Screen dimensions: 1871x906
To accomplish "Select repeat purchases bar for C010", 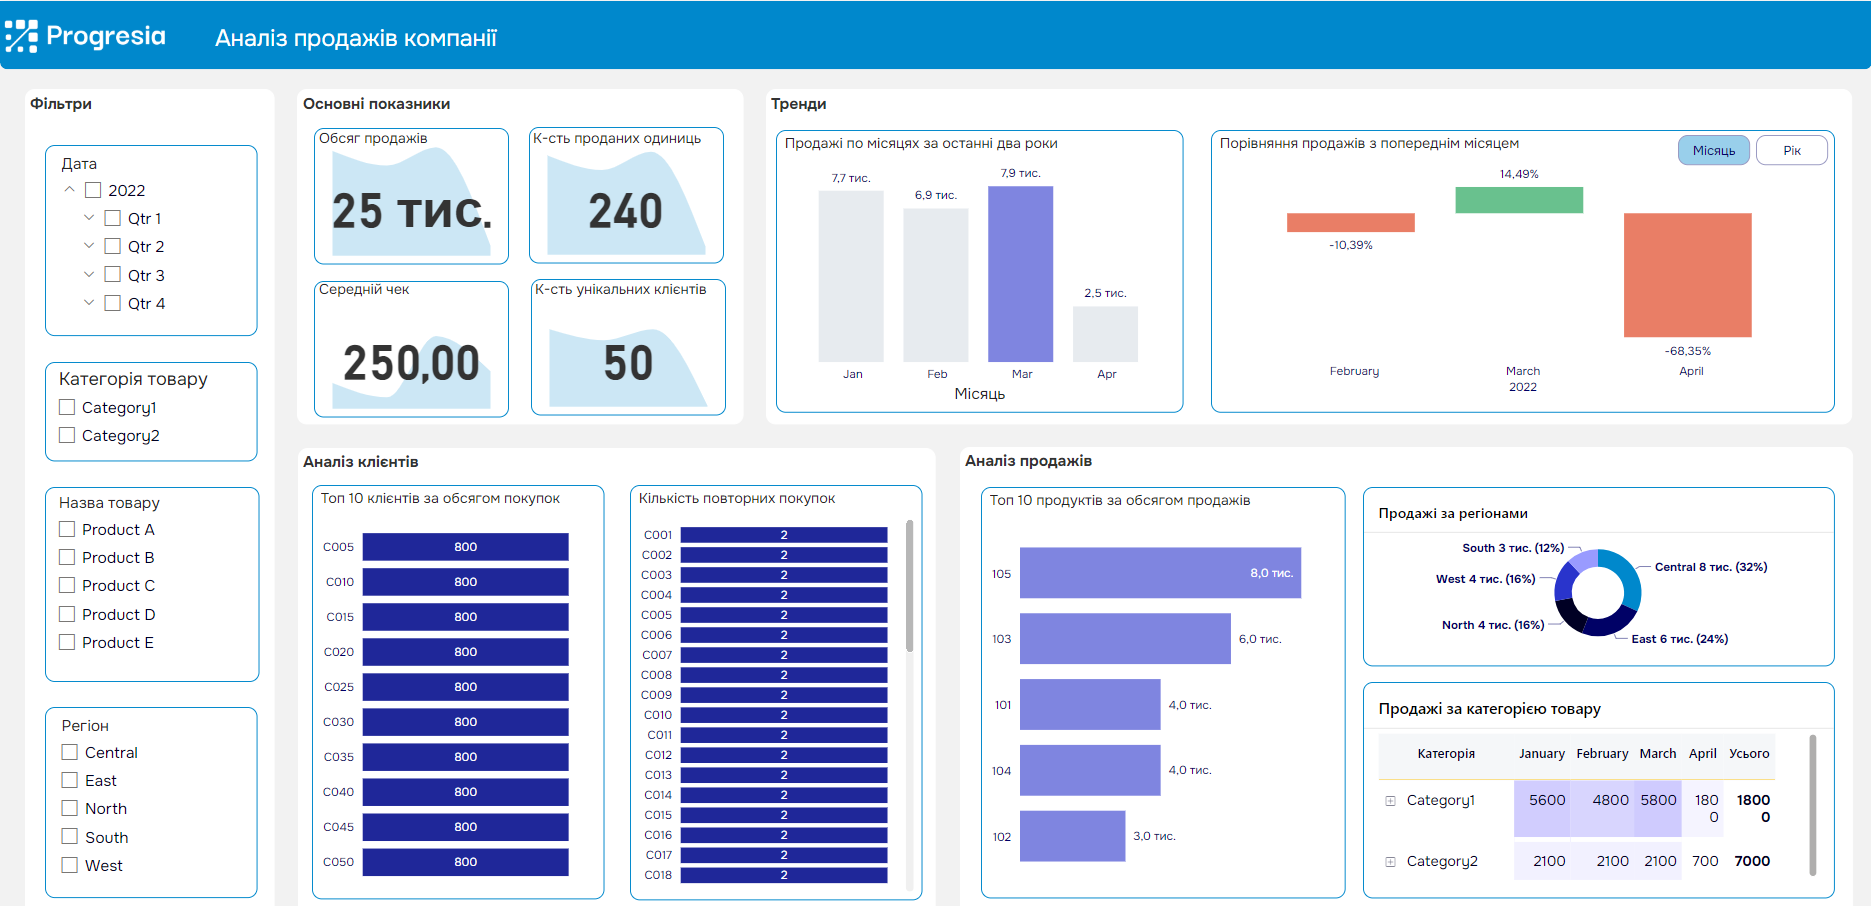I will [x=784, y=715].
